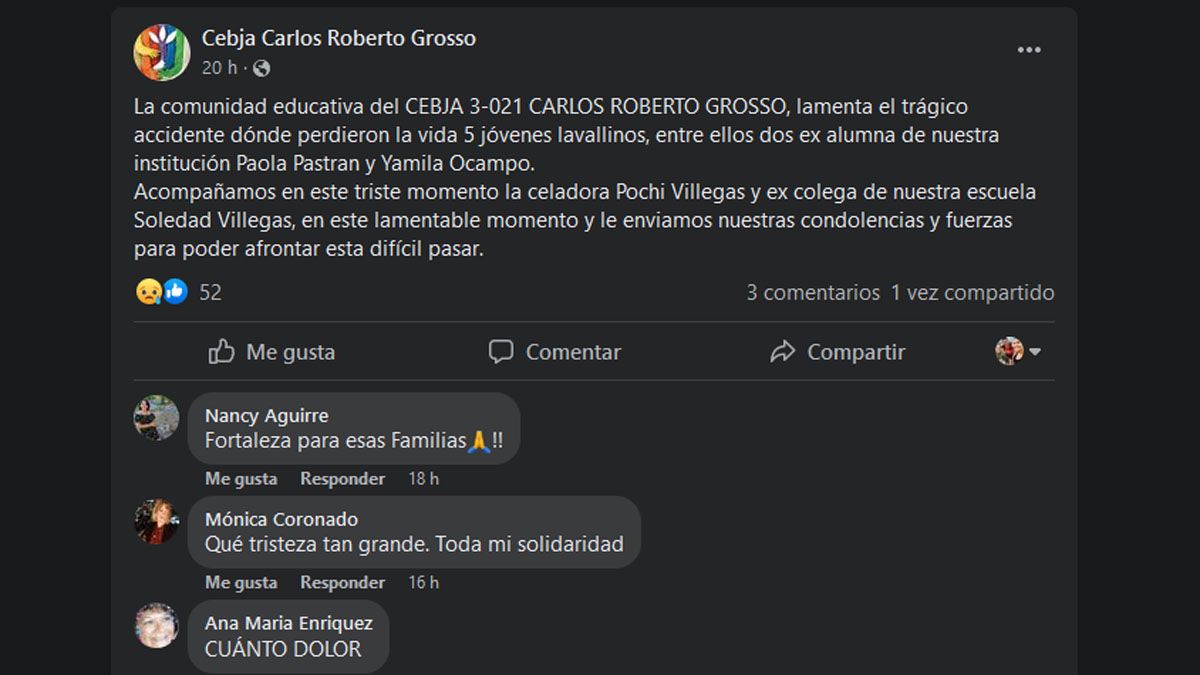Open Nancy Aguirre's profile picture
Image resolution: width=1200 pixels, height=675 pixels.
coord(157,418)
